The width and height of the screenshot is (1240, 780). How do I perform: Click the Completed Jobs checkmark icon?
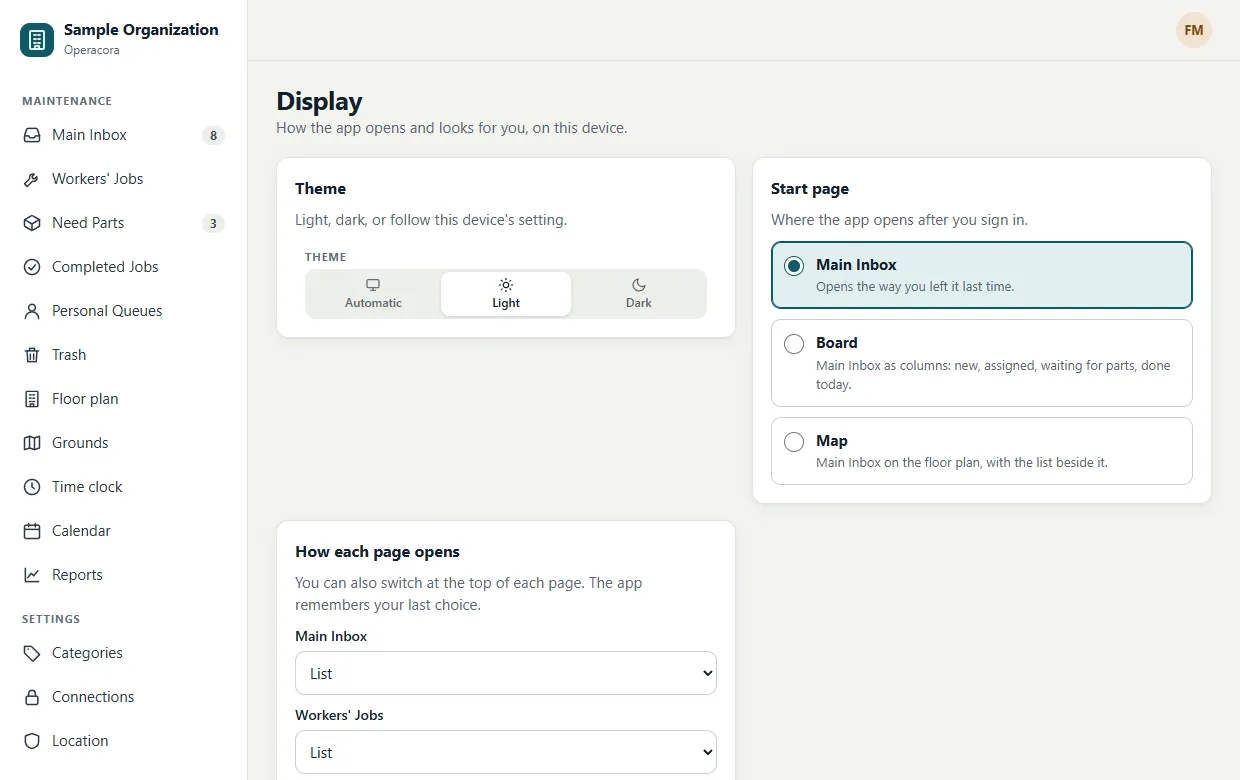(32, 267)
